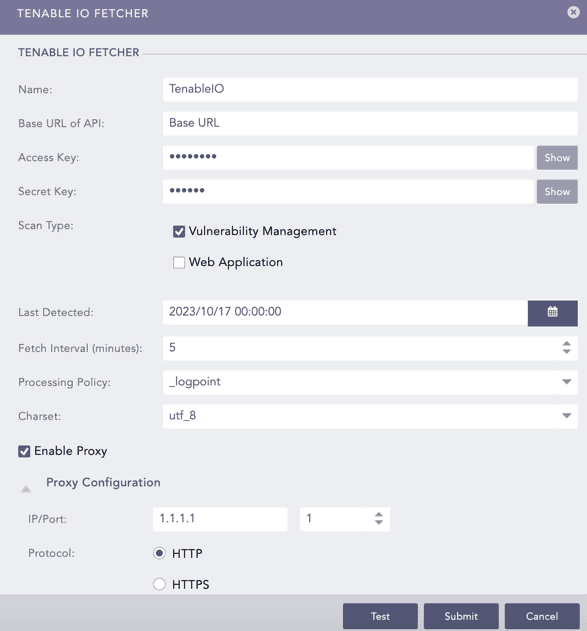The image size is (587, 631).
Task: Focus the Name input field
Action: pos(370,89)
